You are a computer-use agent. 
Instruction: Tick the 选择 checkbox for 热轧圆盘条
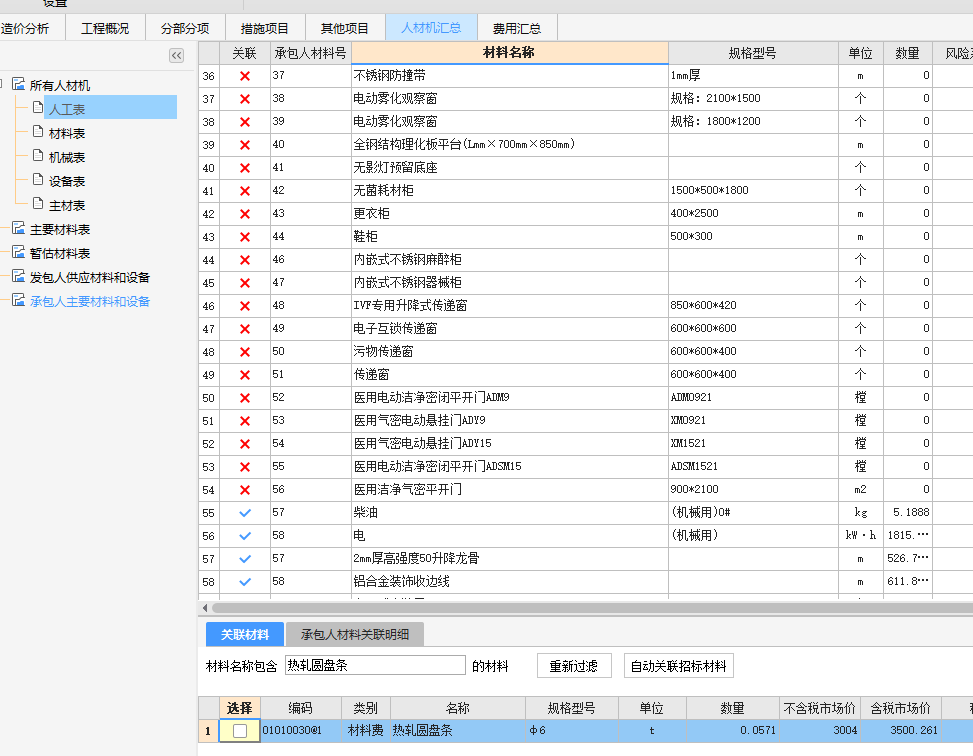coord(240,731)
